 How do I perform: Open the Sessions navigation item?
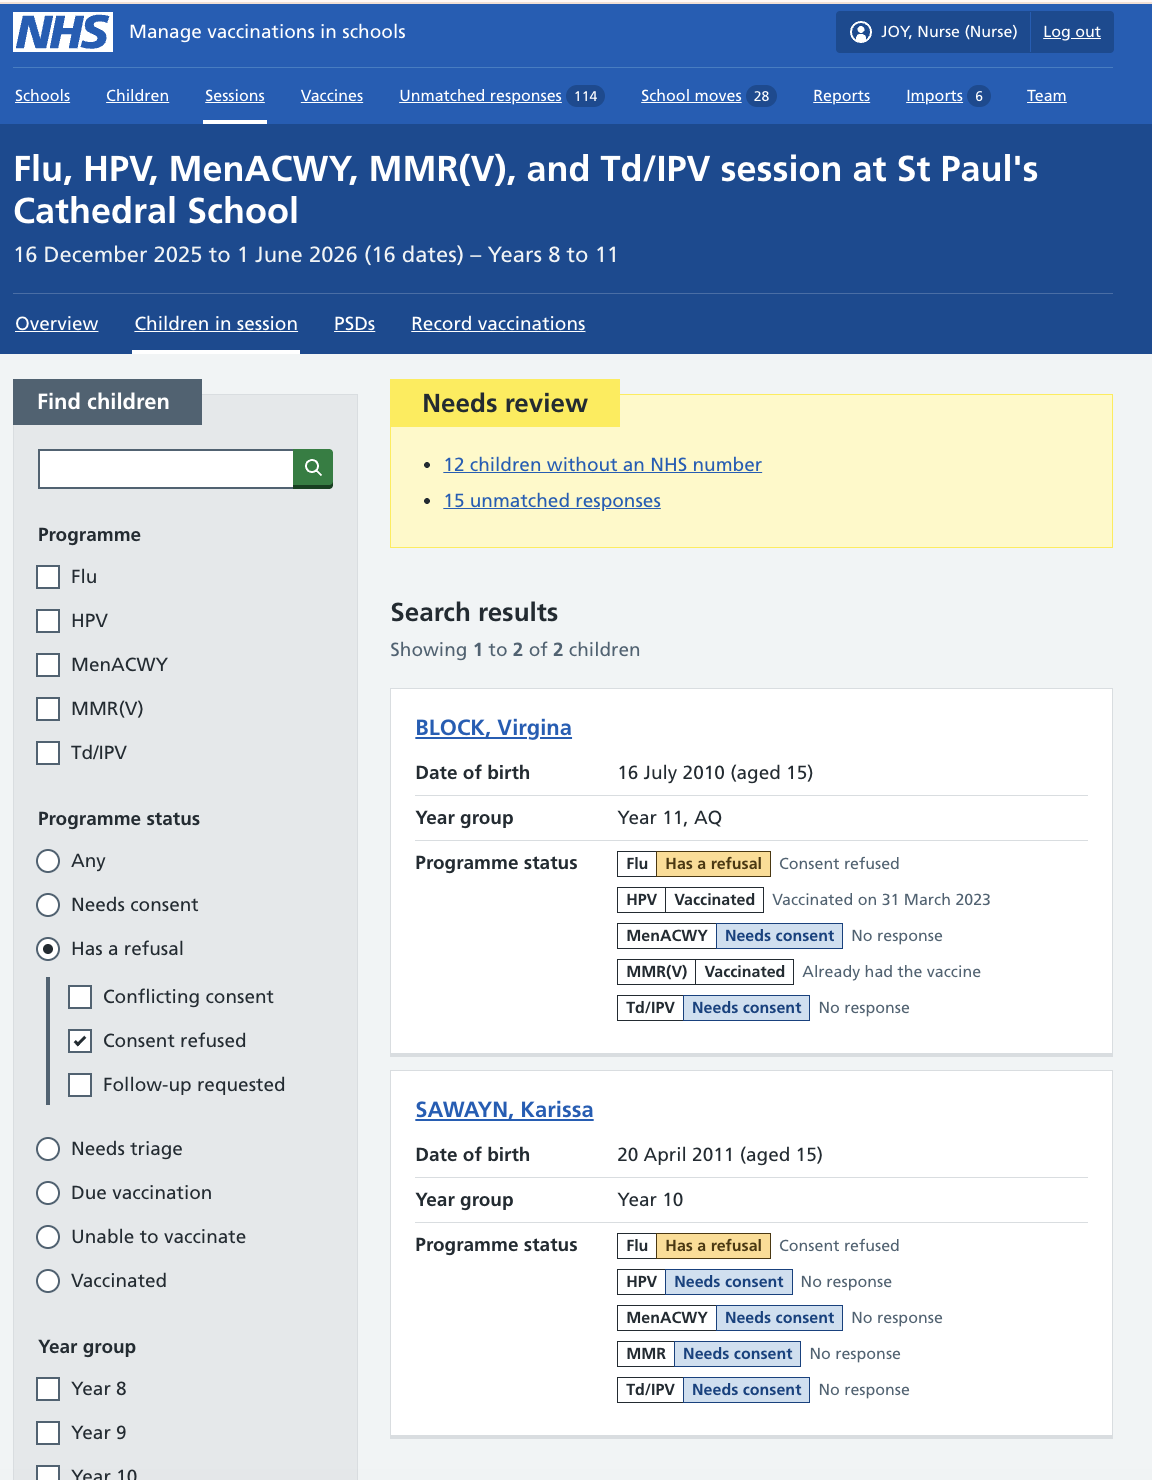pyautogui.click(x=235, y=96)
